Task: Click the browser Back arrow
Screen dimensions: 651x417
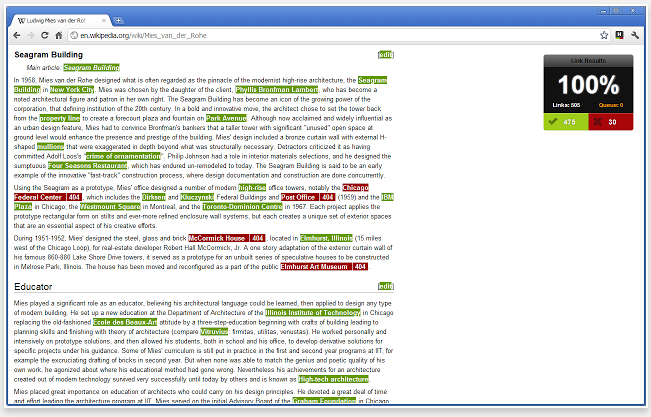Action: 17,35
